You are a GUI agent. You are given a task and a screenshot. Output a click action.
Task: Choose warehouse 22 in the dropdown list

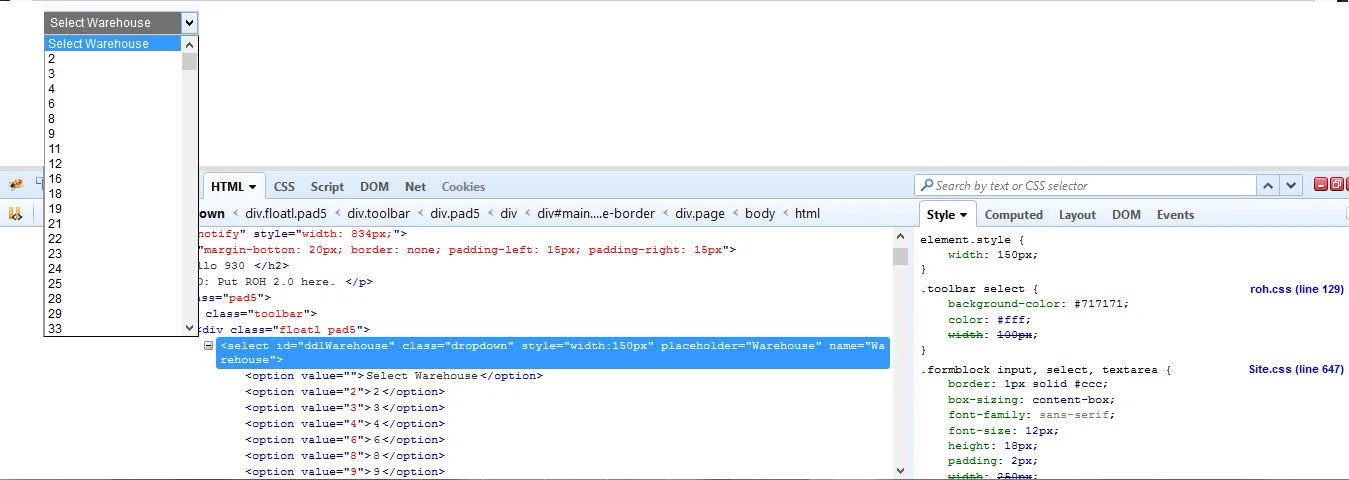[113, 239]
